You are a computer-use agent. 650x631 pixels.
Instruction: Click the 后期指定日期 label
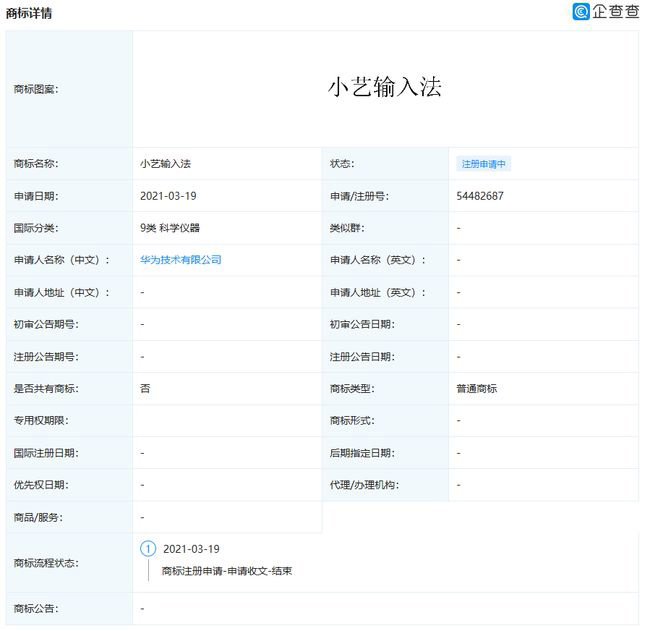362,453
